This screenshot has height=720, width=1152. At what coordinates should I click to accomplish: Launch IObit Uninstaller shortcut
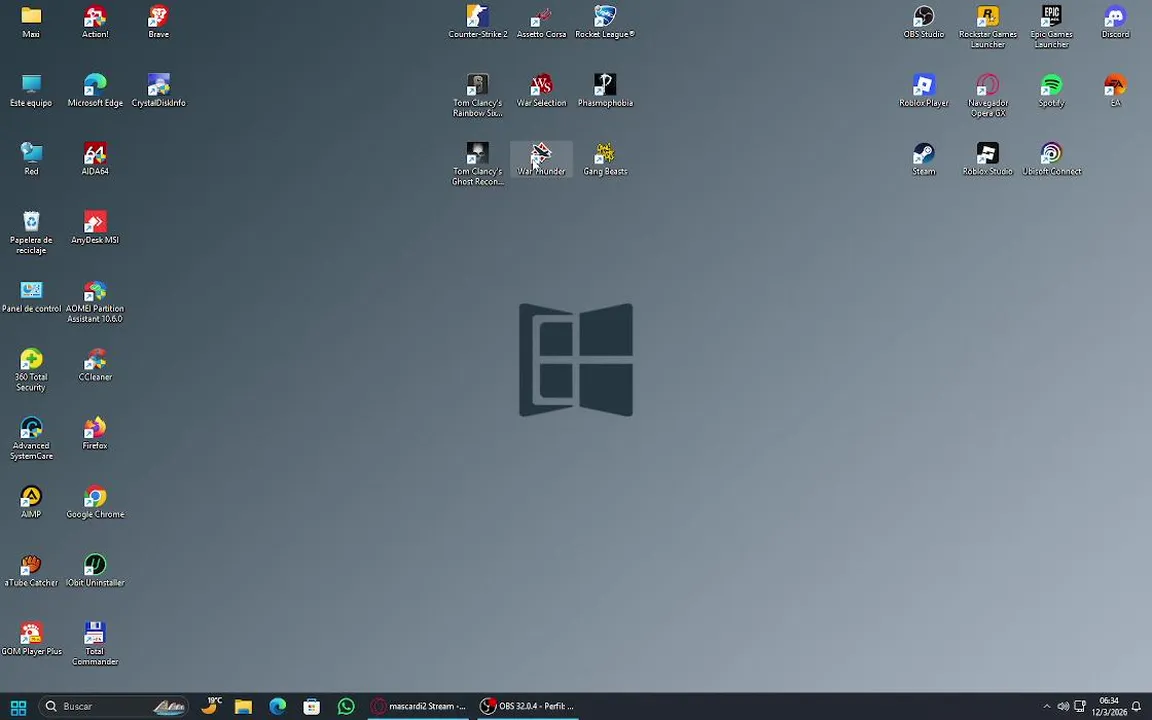[95, 570]
